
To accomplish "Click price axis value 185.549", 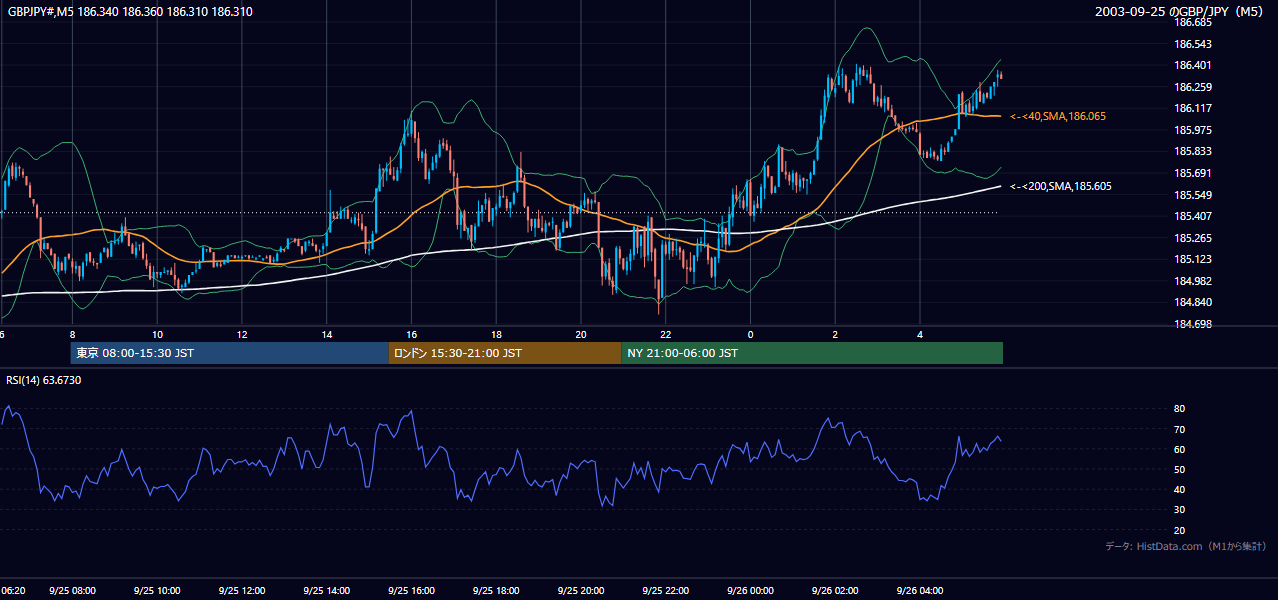I will click(x=1193, y=195).
